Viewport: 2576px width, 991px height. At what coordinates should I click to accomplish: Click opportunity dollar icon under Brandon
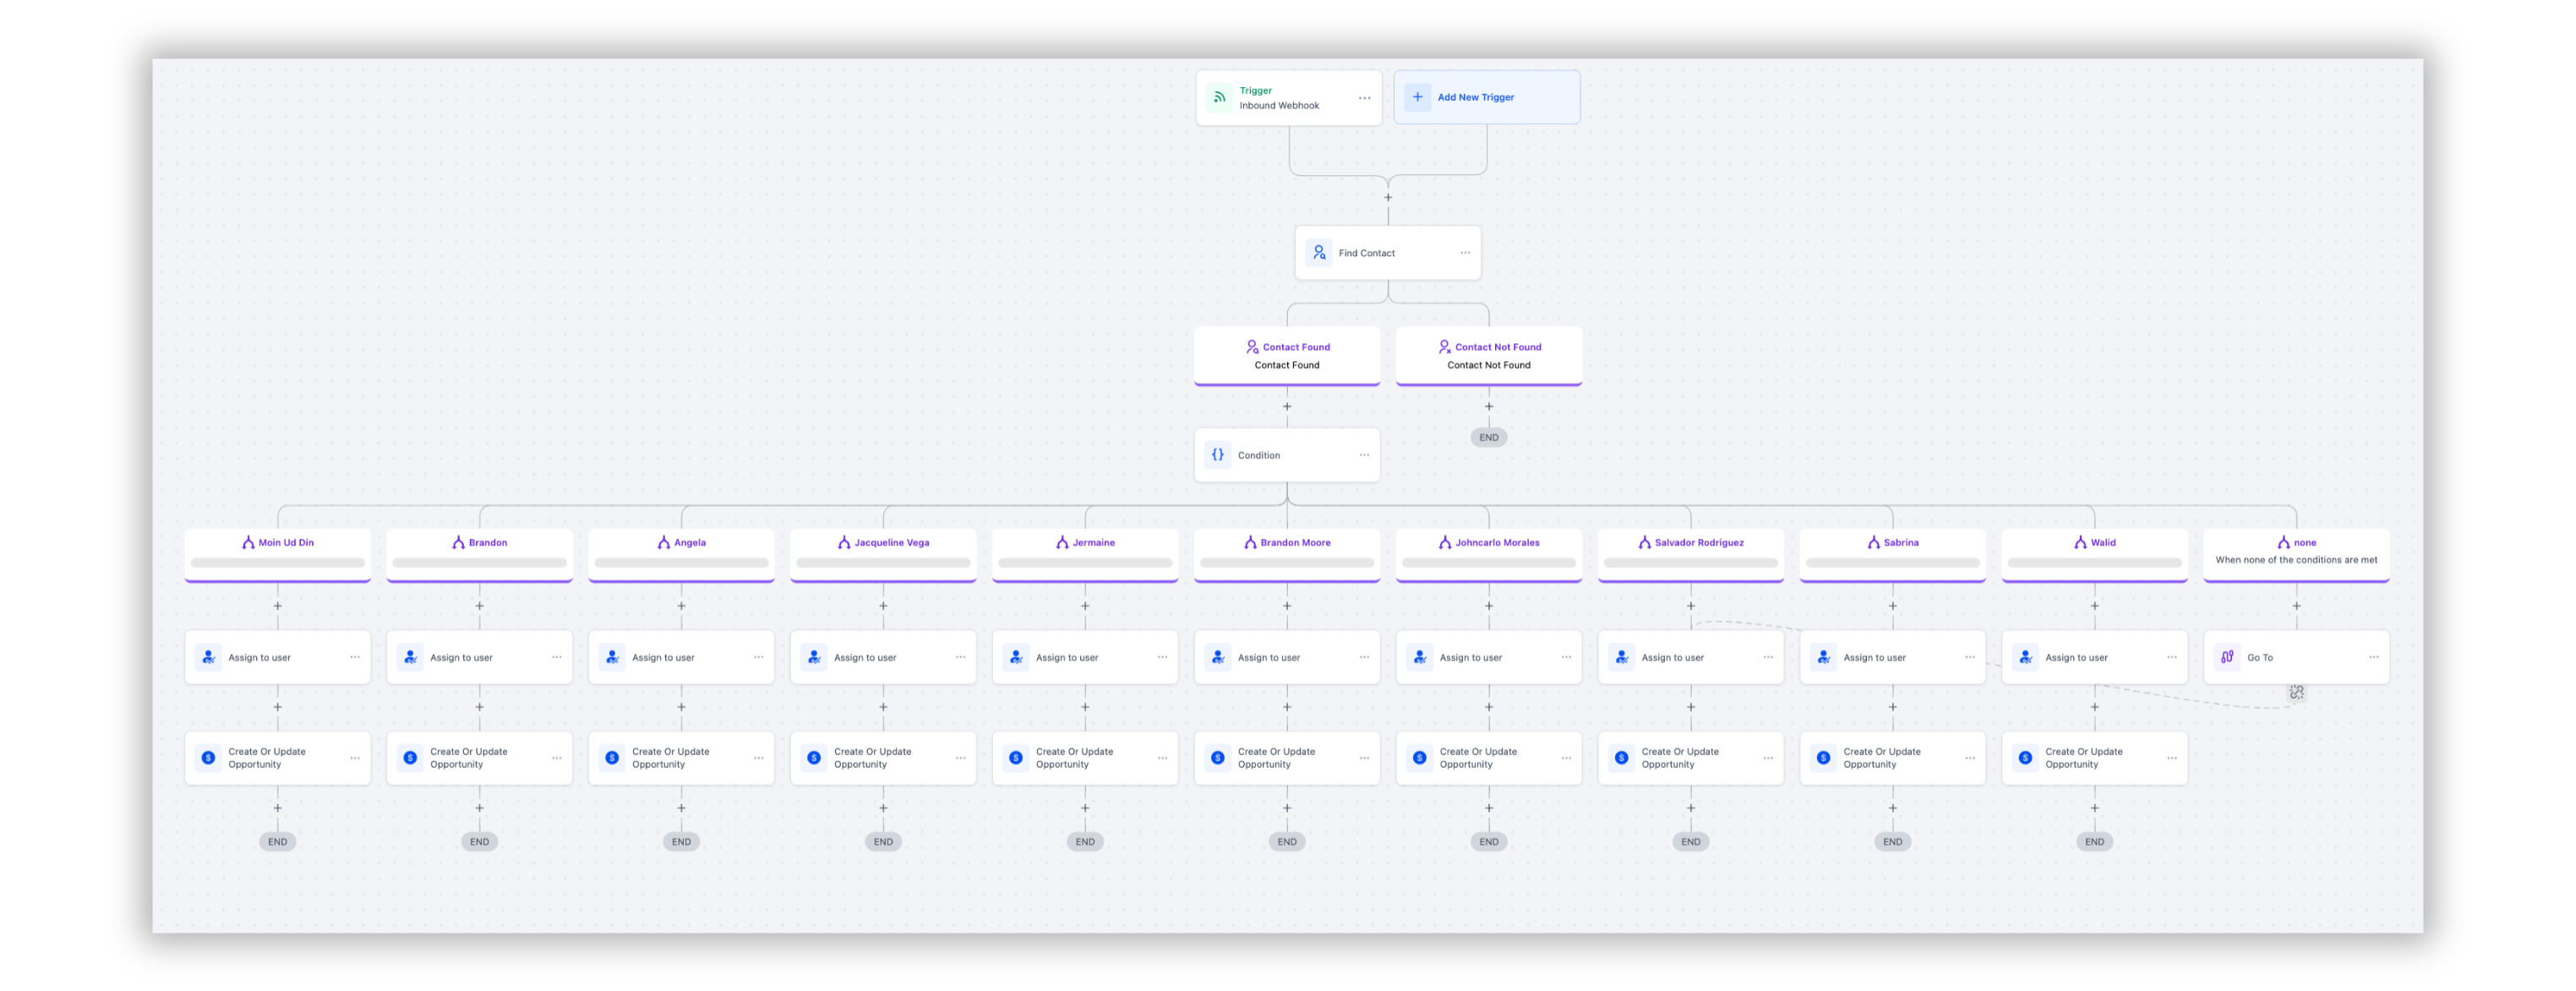[410, 758]
